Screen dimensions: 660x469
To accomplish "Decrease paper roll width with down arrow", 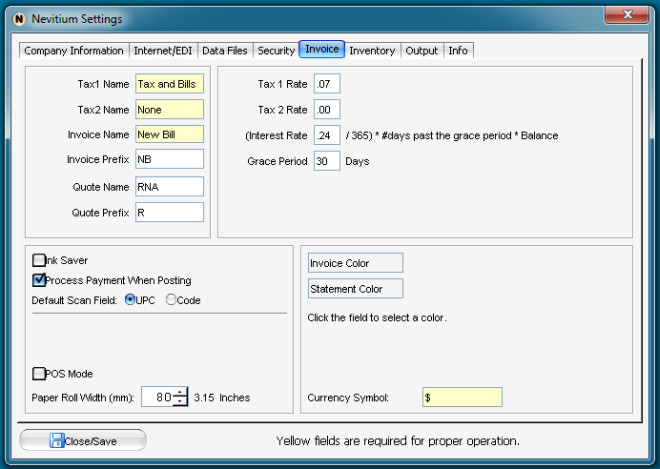I will (x=181, y=401).
